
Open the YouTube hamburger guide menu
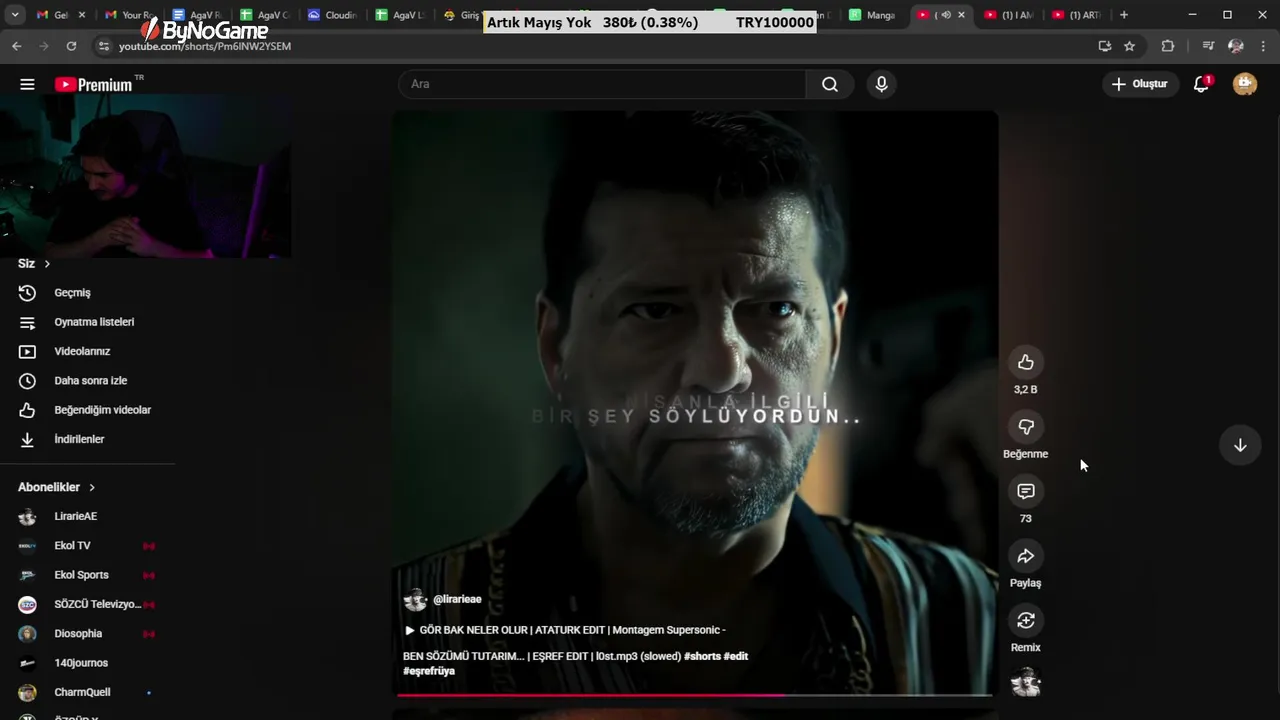tap(27, 85)
